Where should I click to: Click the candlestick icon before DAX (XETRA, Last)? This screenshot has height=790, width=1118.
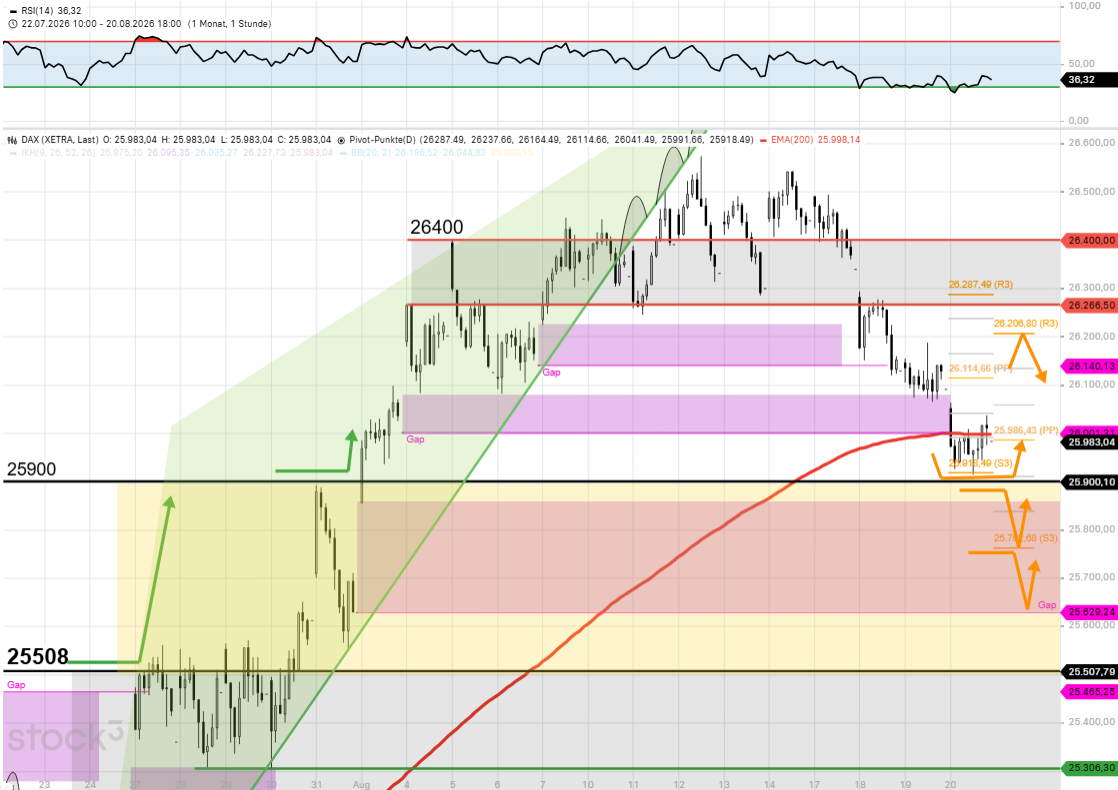(12, 140)
